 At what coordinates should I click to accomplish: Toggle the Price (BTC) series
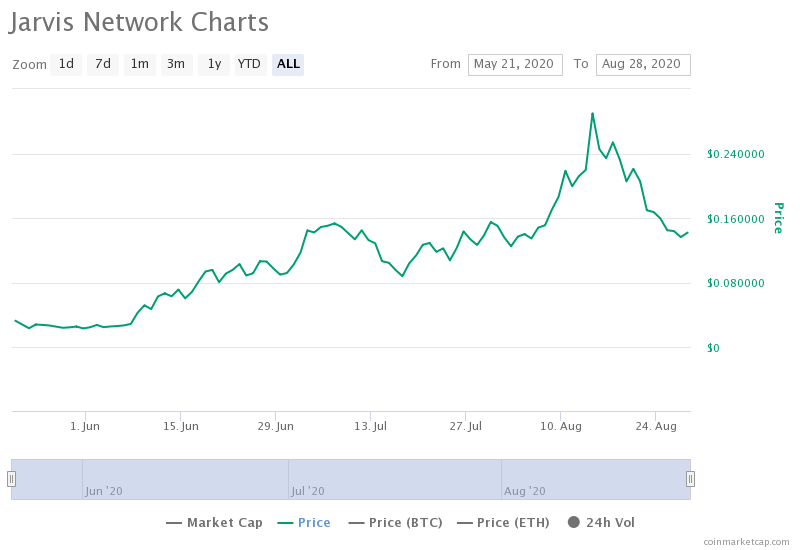(x=395, y=522)
